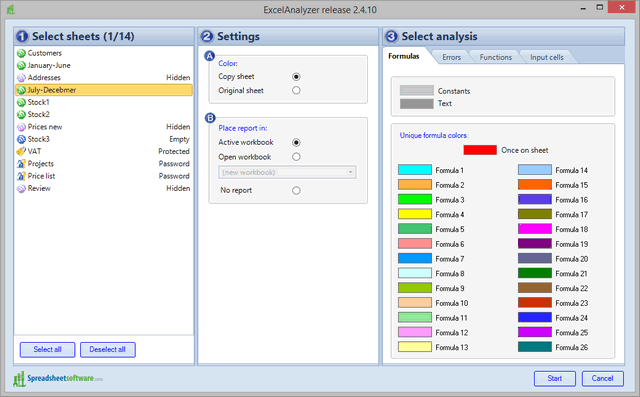Click the January-June sheet icon
640x397 pixels.
(21, 65)
